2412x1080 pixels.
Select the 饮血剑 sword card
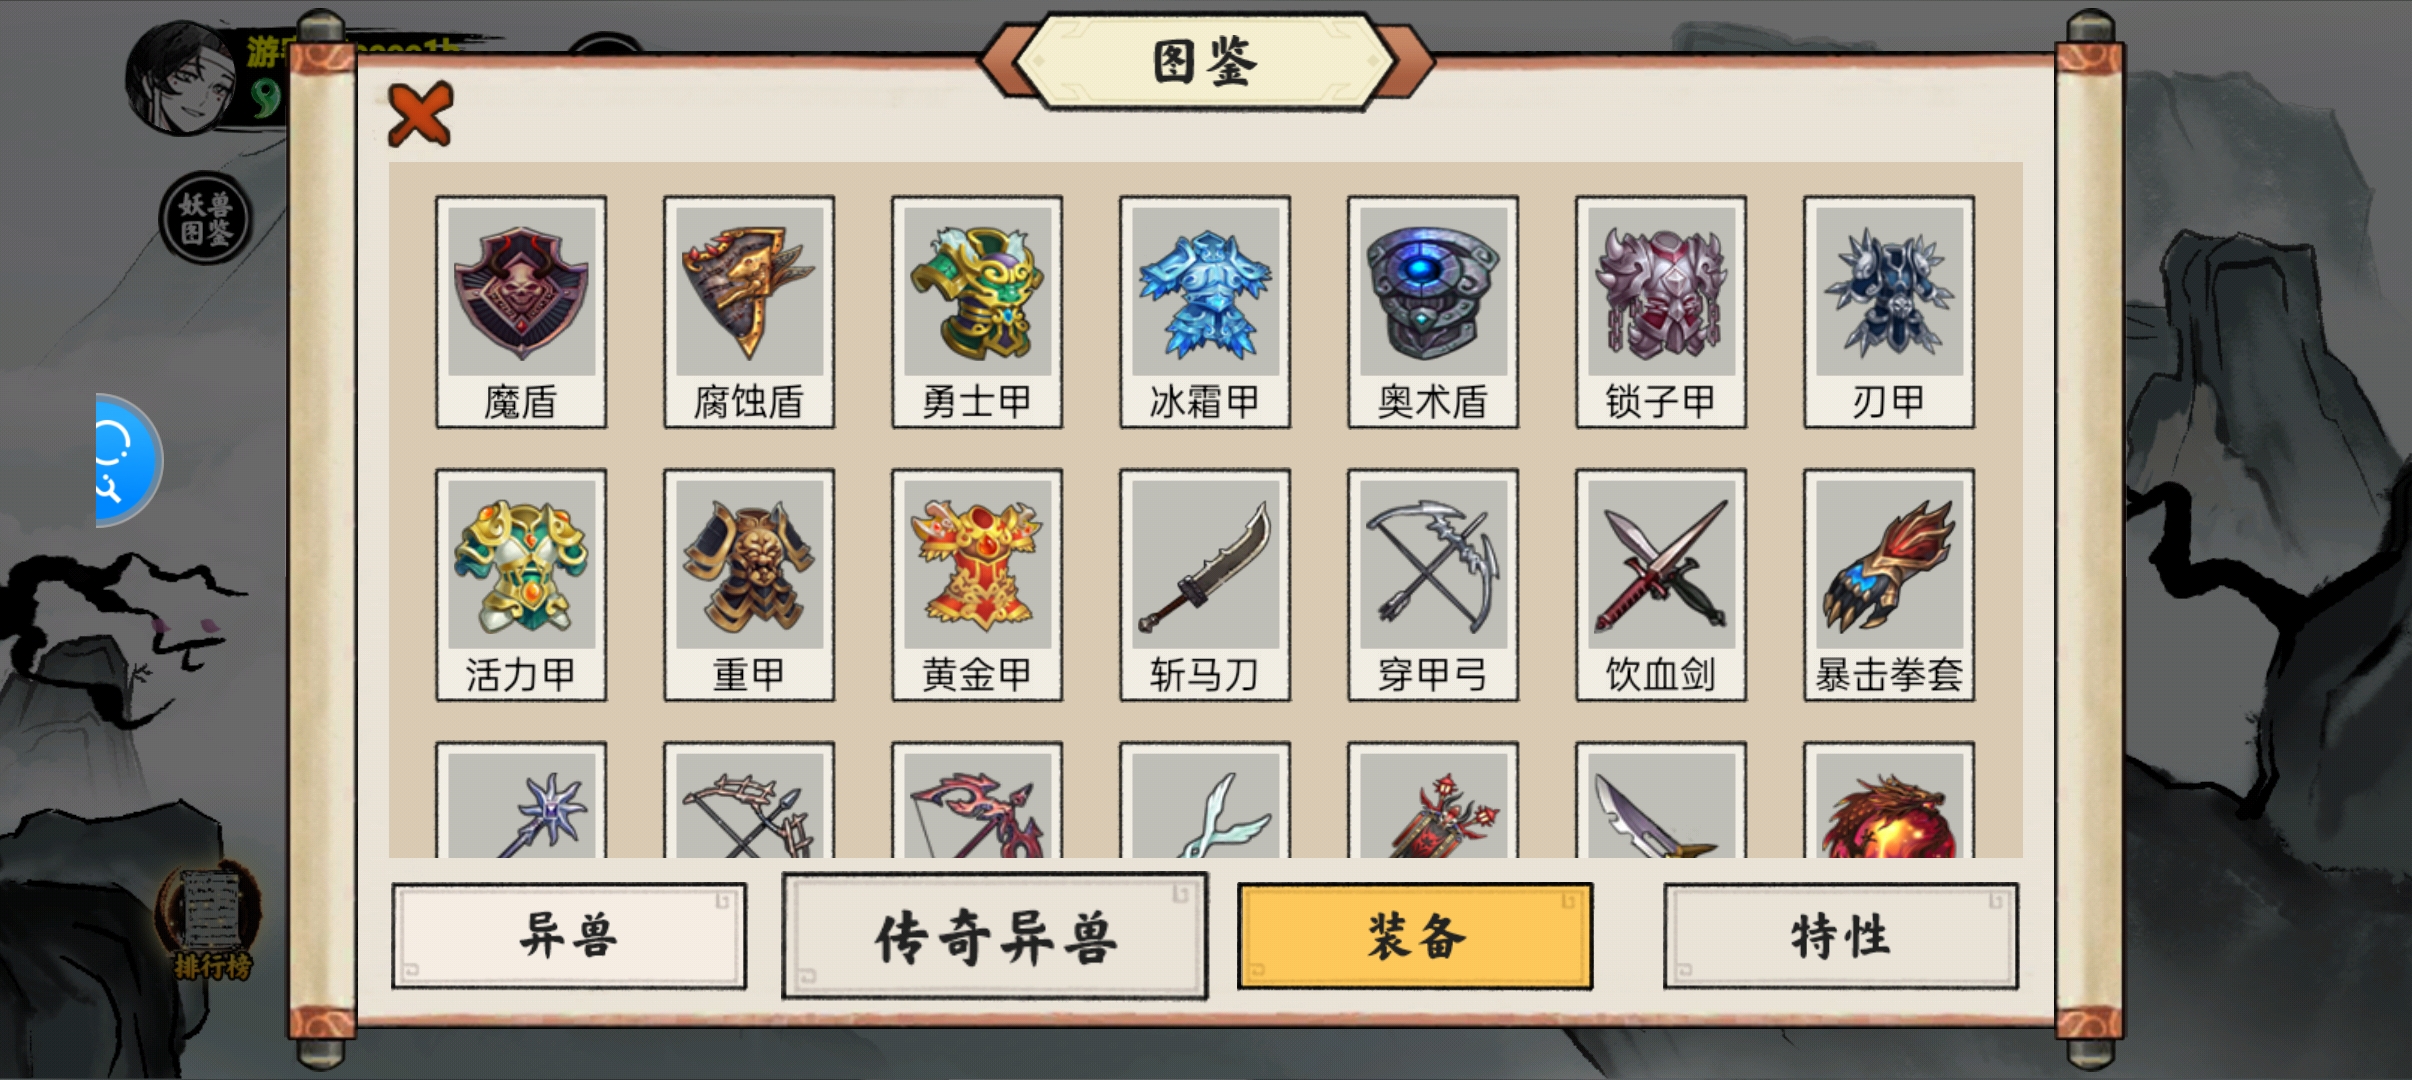click(1661, 585)
